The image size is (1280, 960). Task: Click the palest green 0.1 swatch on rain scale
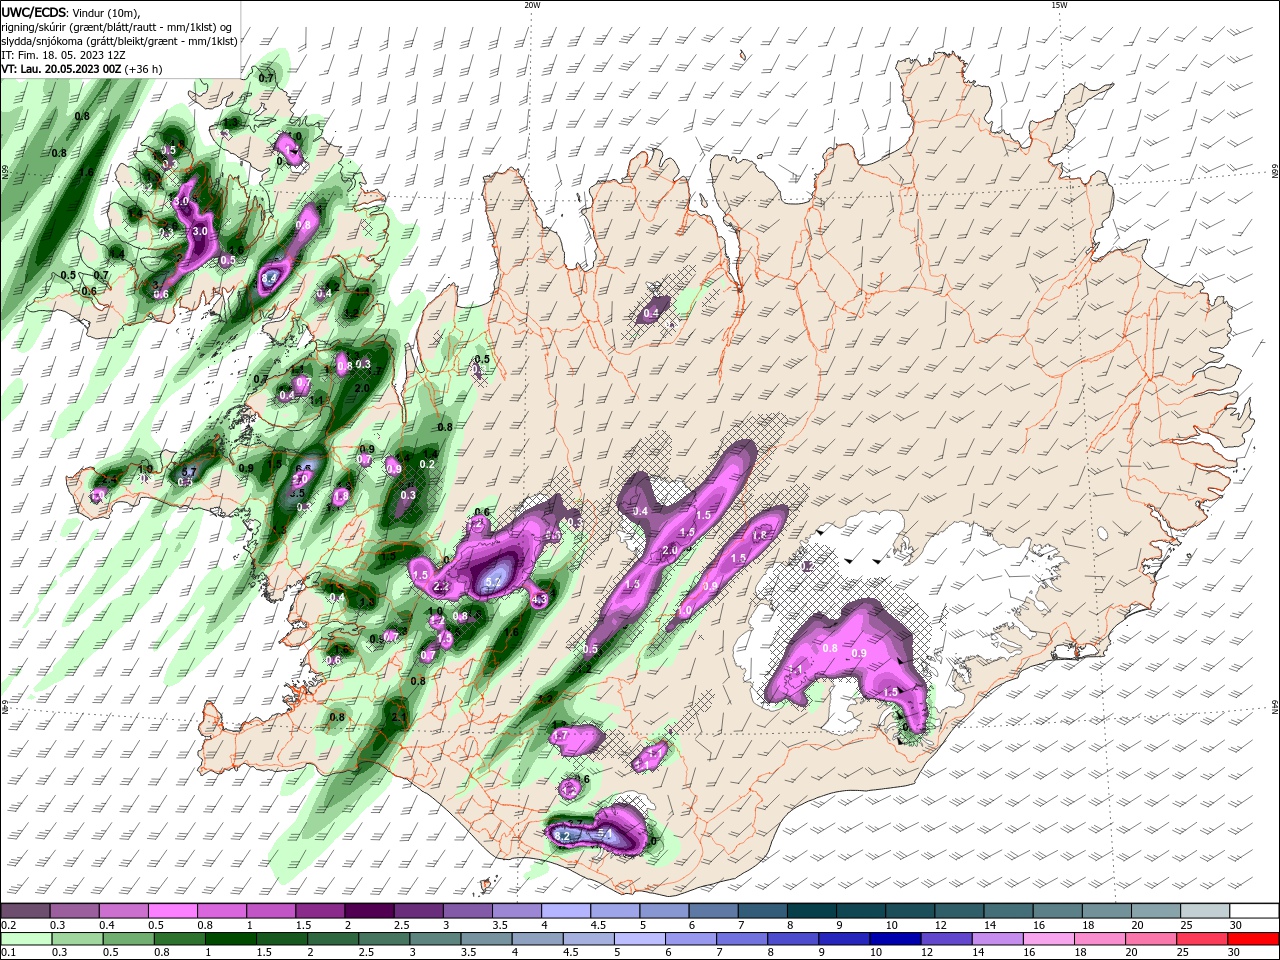point(26,939)
